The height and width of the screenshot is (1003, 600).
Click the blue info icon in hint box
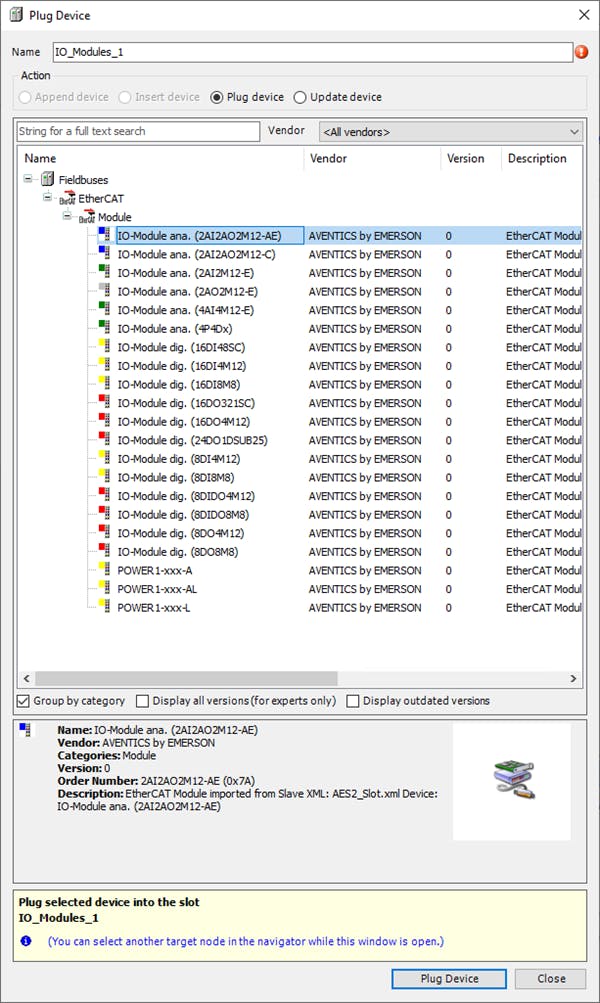pyautogui.click(x=26, y=940)
